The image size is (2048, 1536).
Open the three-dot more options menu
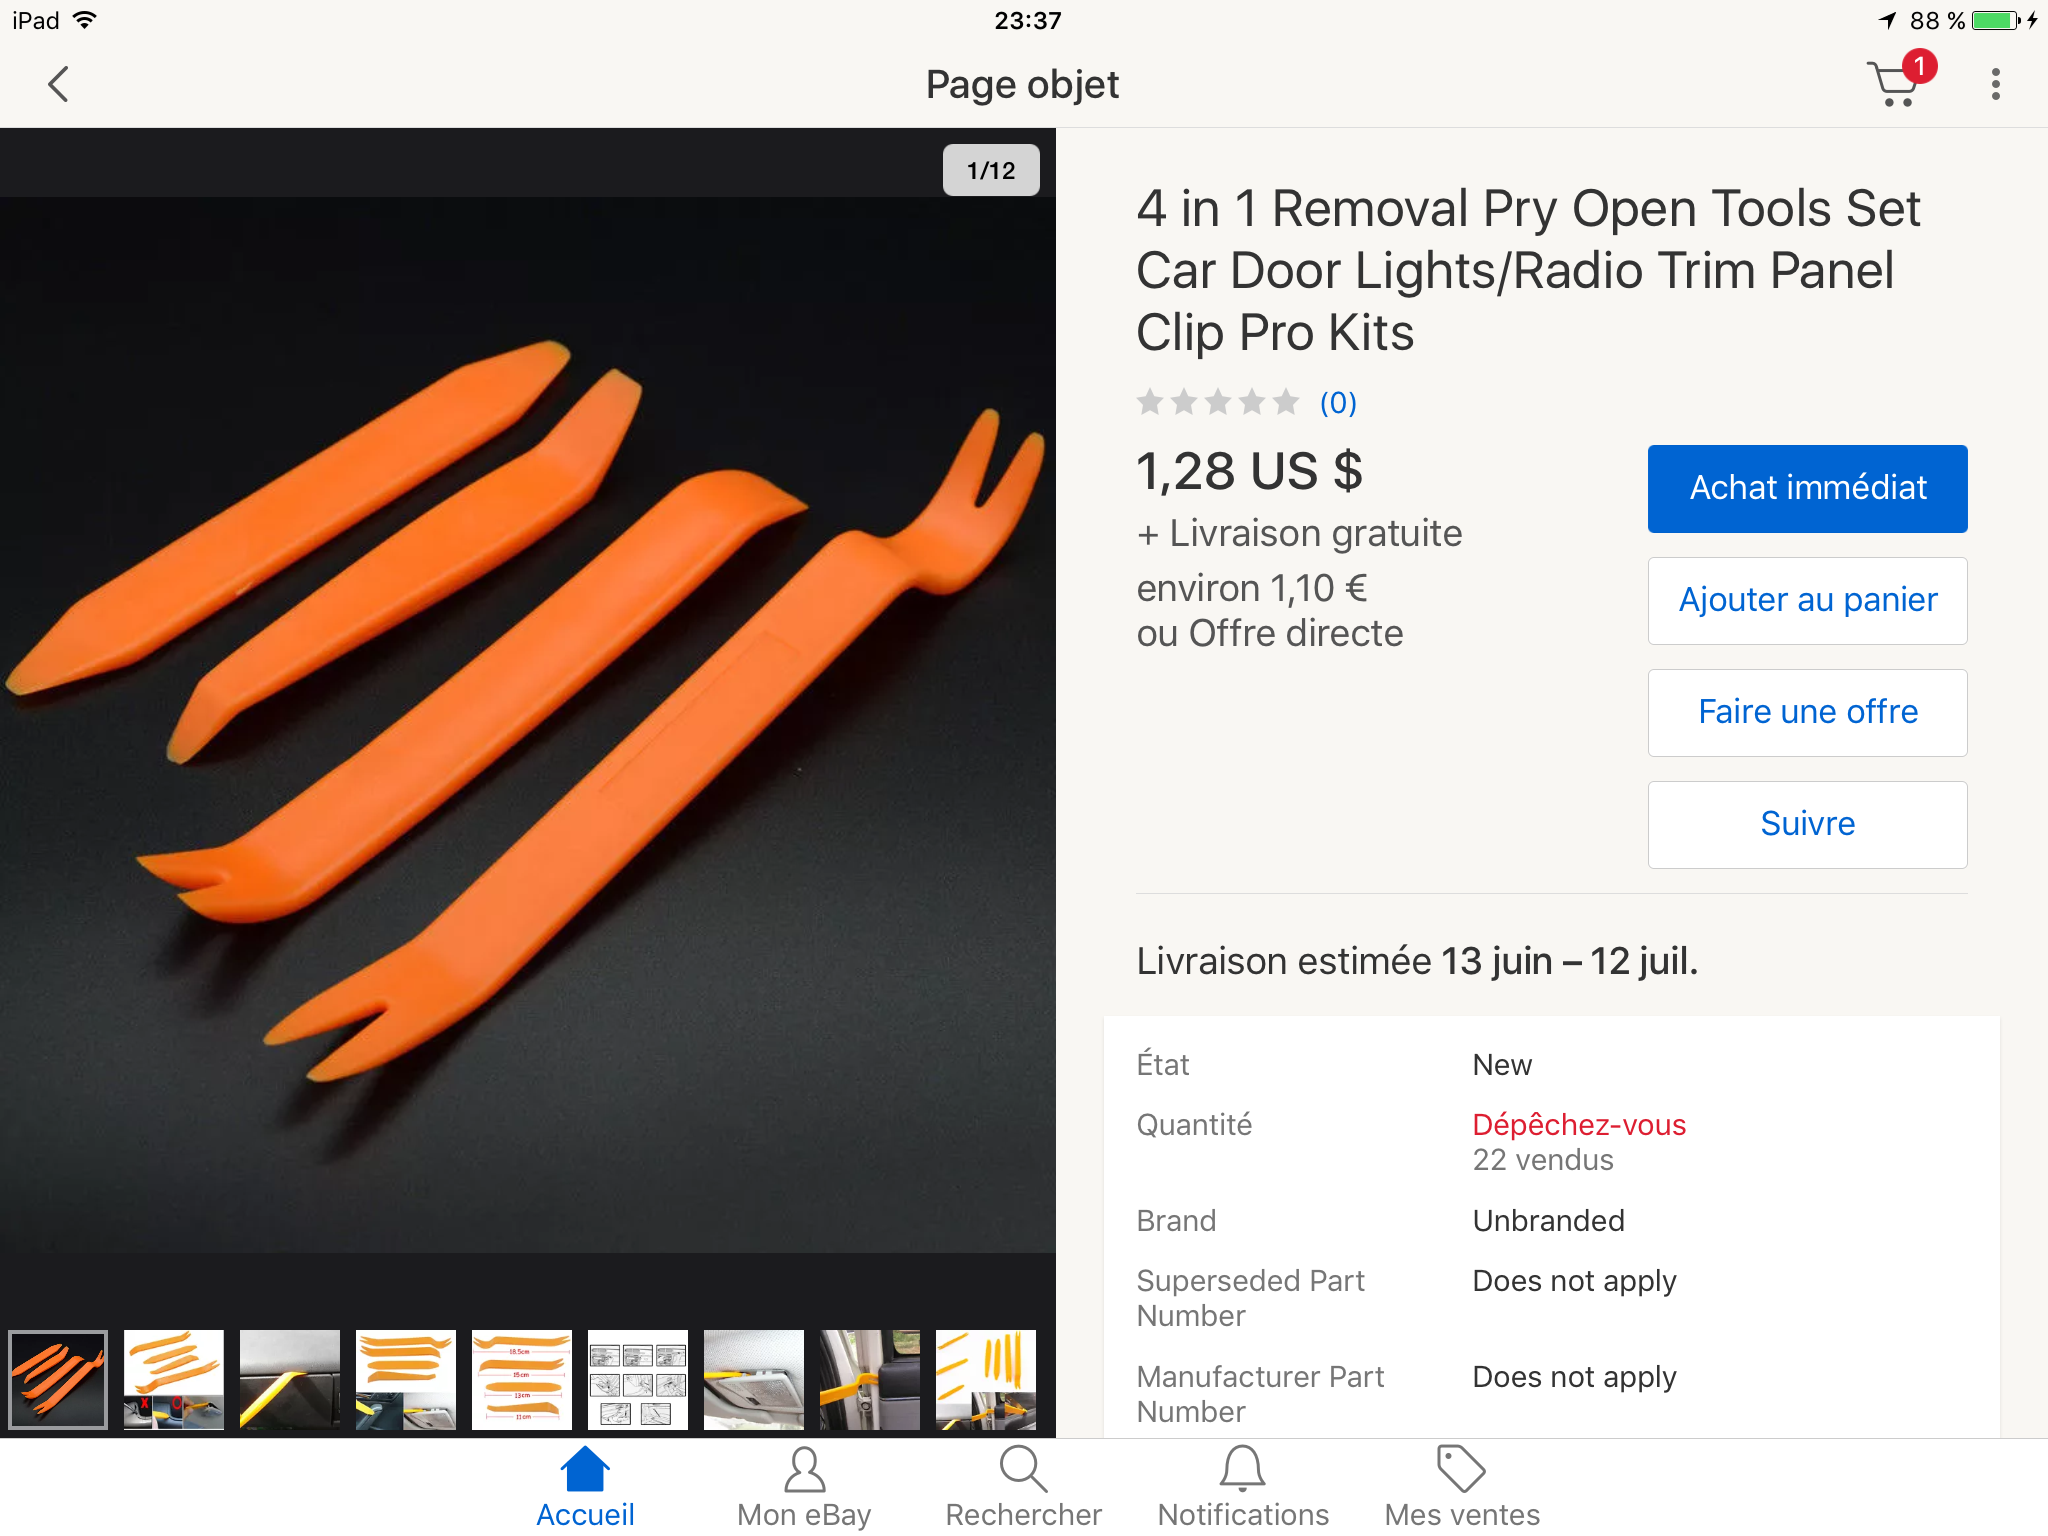point(1995,84)
